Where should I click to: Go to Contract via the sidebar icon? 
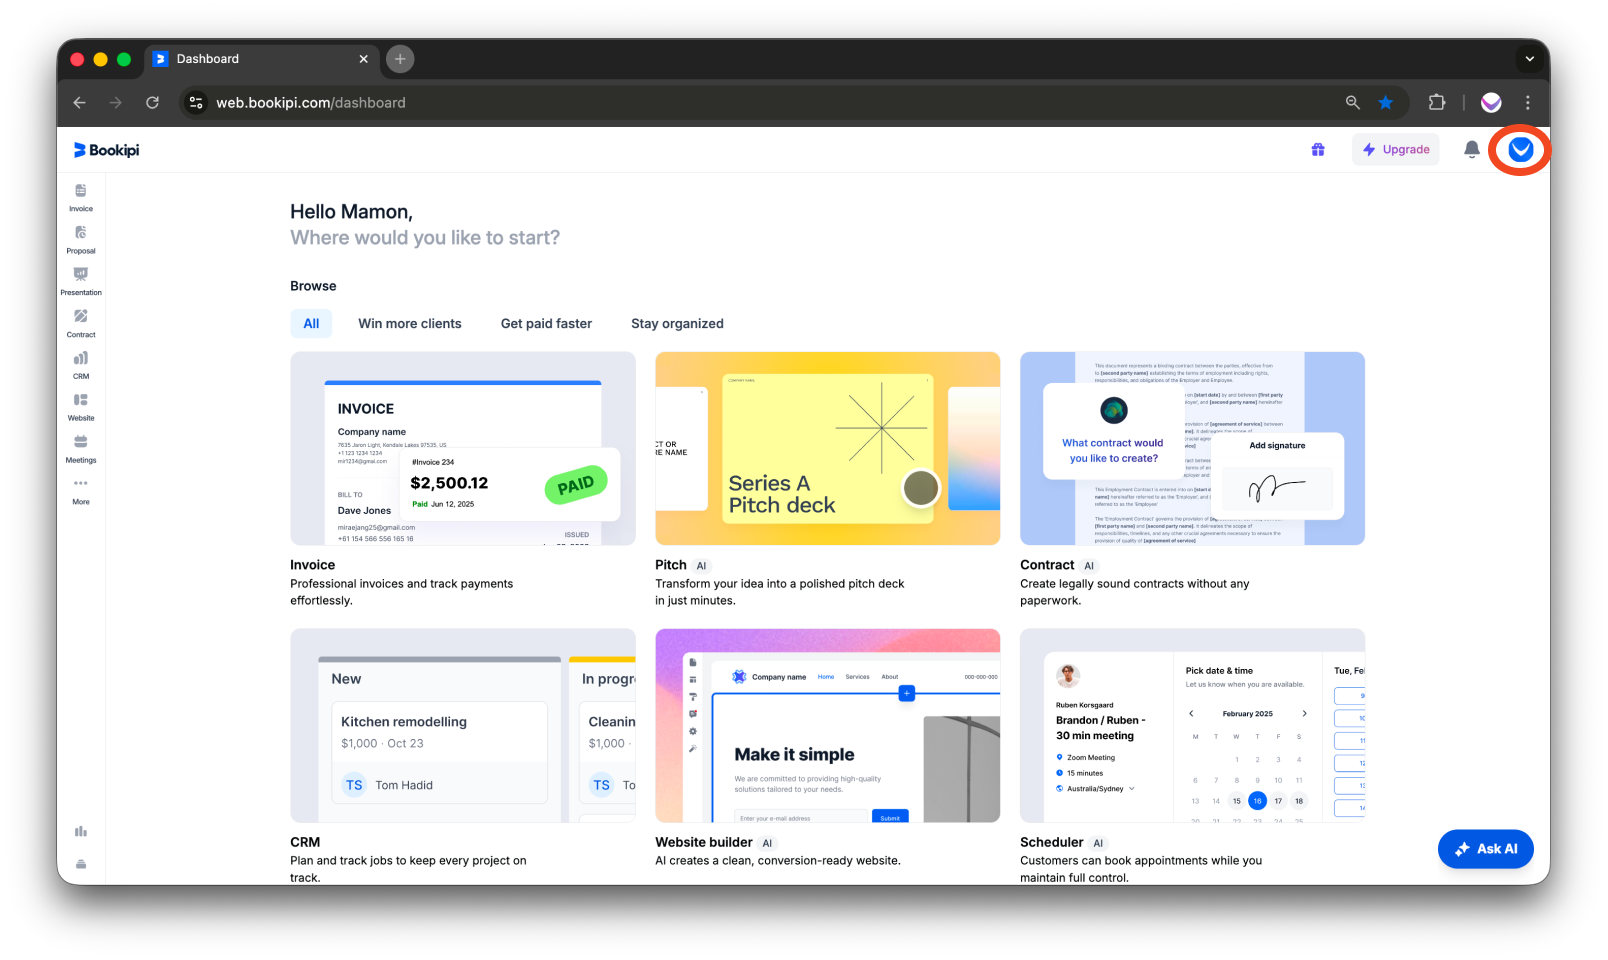click(x=80, y=322)
